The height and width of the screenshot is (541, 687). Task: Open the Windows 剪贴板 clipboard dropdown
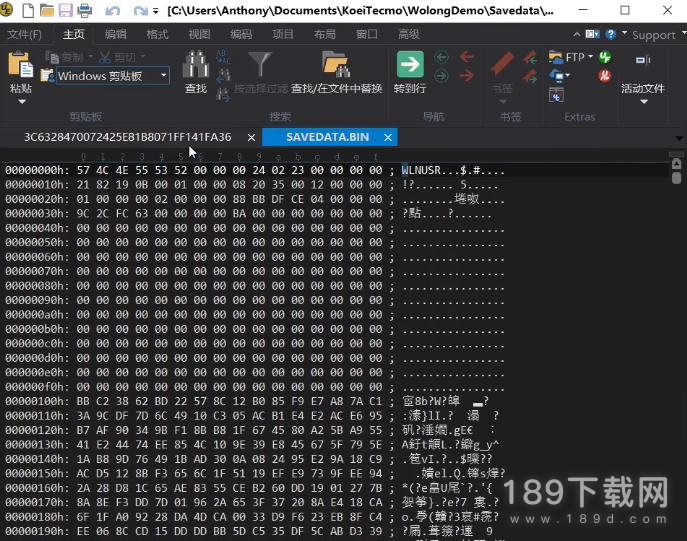(x=164, y=75)
